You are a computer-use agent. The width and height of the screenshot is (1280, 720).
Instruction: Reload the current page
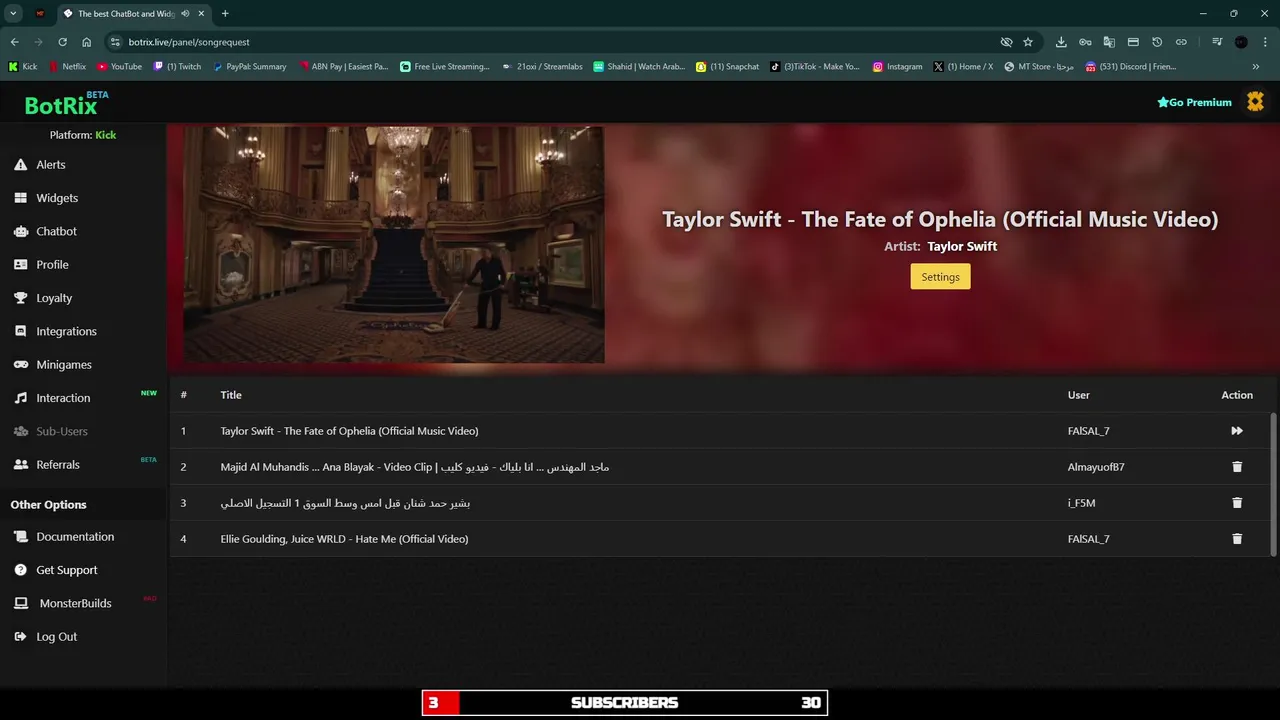pyautogui.click(x=62, y=42)
